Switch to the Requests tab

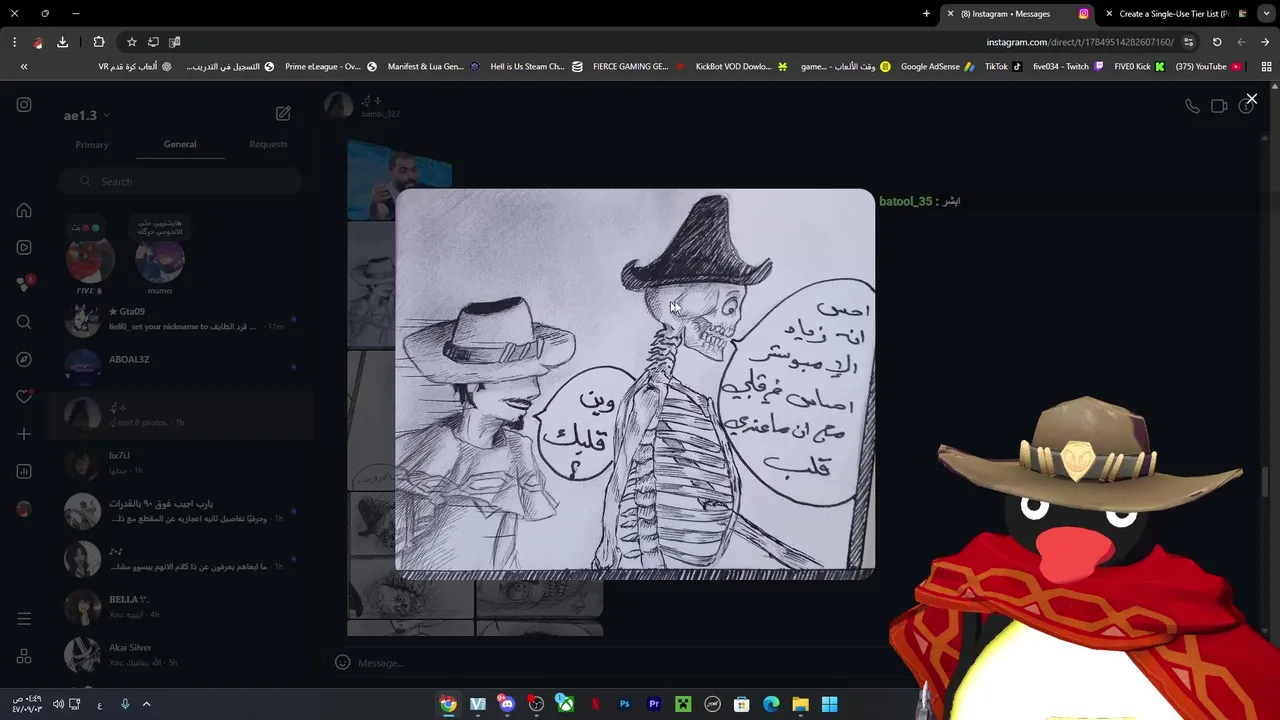[268, 144]
